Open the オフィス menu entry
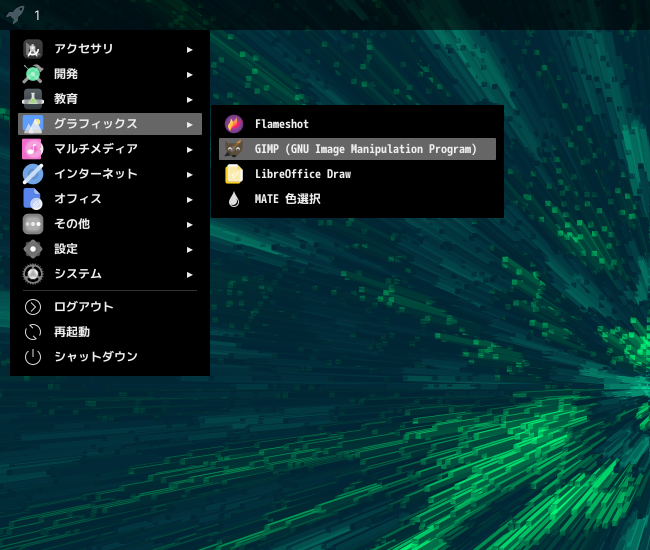The image size is (650, 550). pyautogui.click(x=110, y=199)
